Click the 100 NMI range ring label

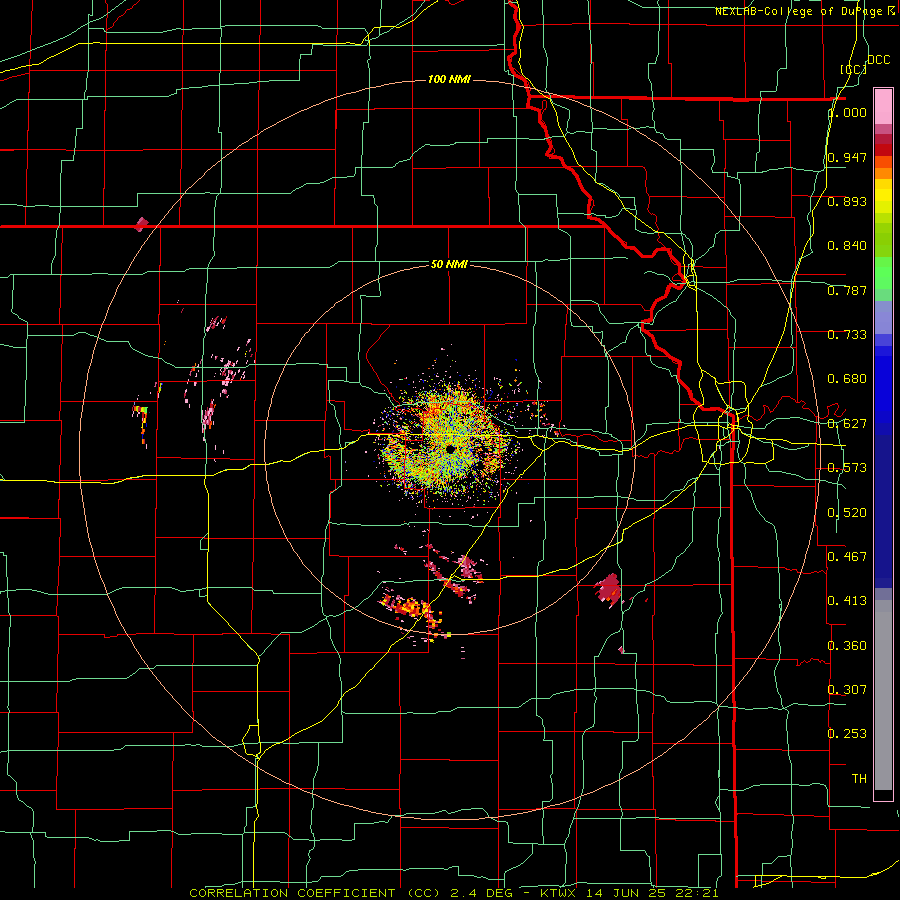tap(449, 79)
